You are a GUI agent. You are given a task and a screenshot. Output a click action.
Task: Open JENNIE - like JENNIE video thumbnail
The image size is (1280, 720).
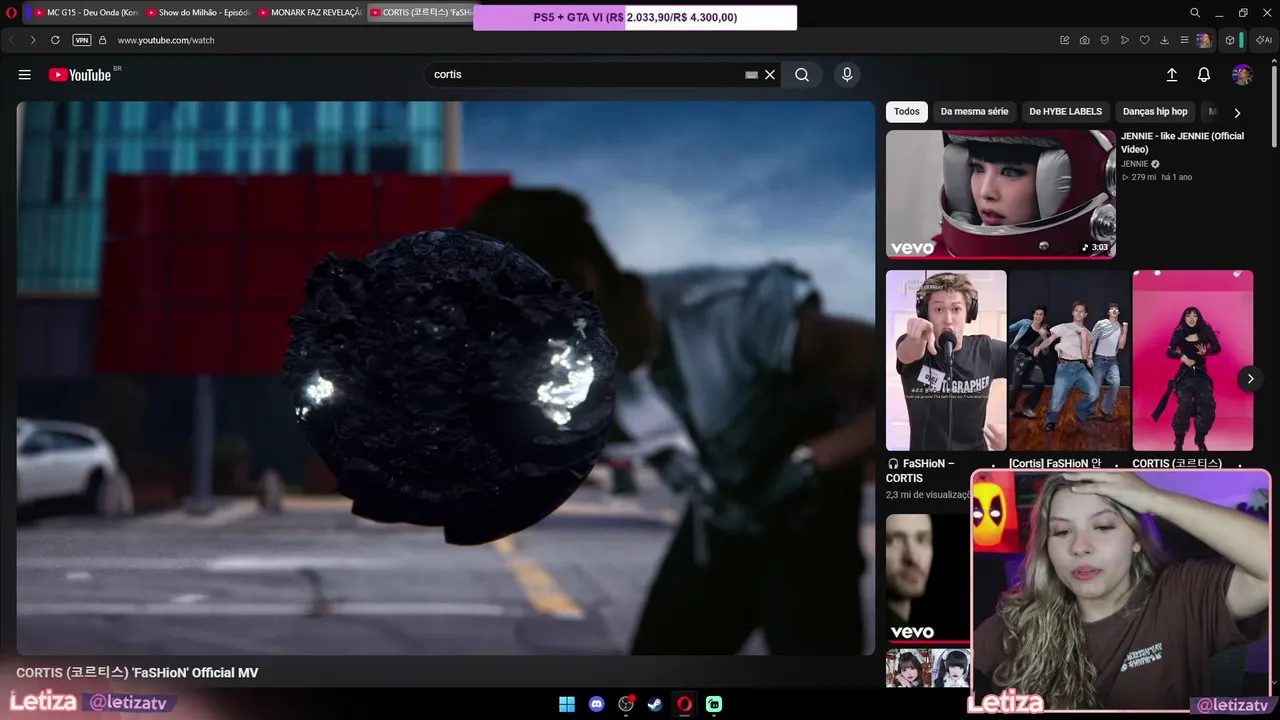tap(1000, 194)
